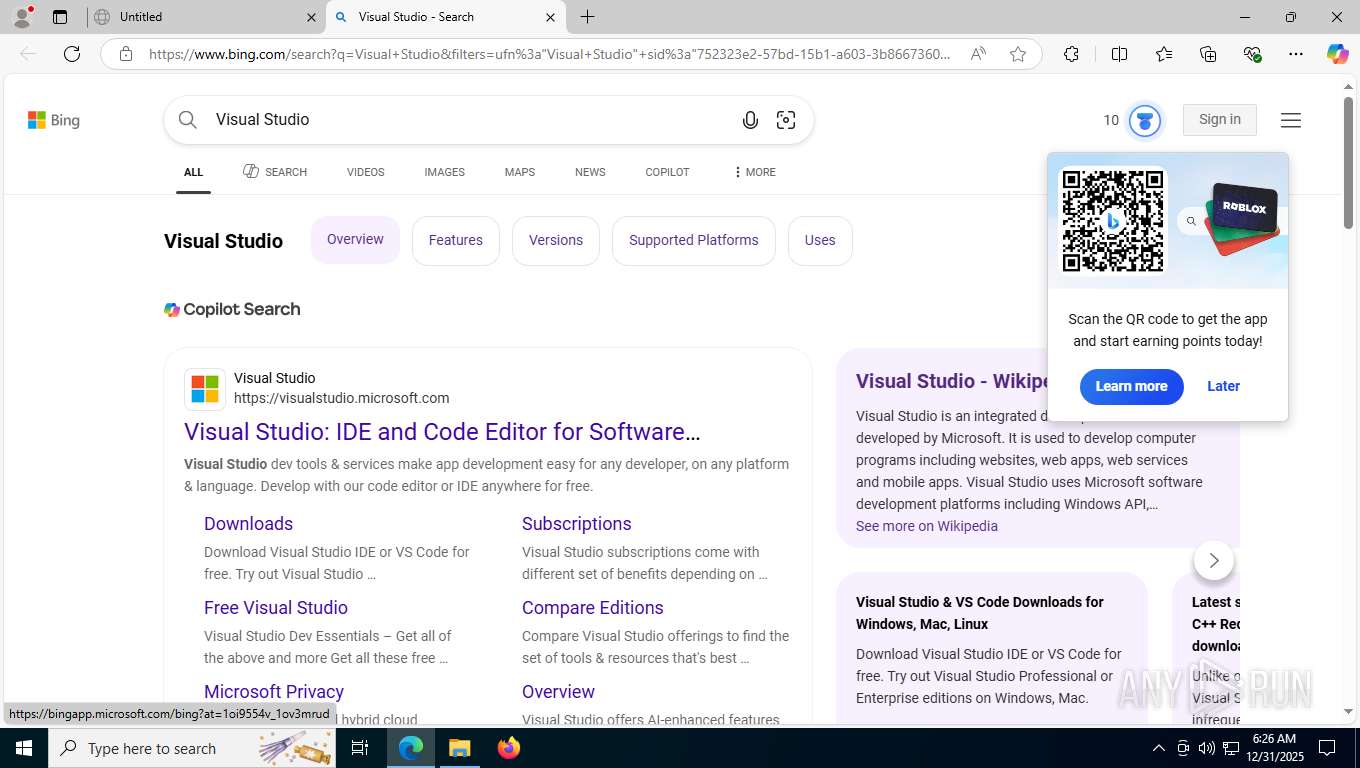Switch to NEWS tab
Image resolution: width=1360 pixels, height=768 pixels.
[x=590, y=172]
